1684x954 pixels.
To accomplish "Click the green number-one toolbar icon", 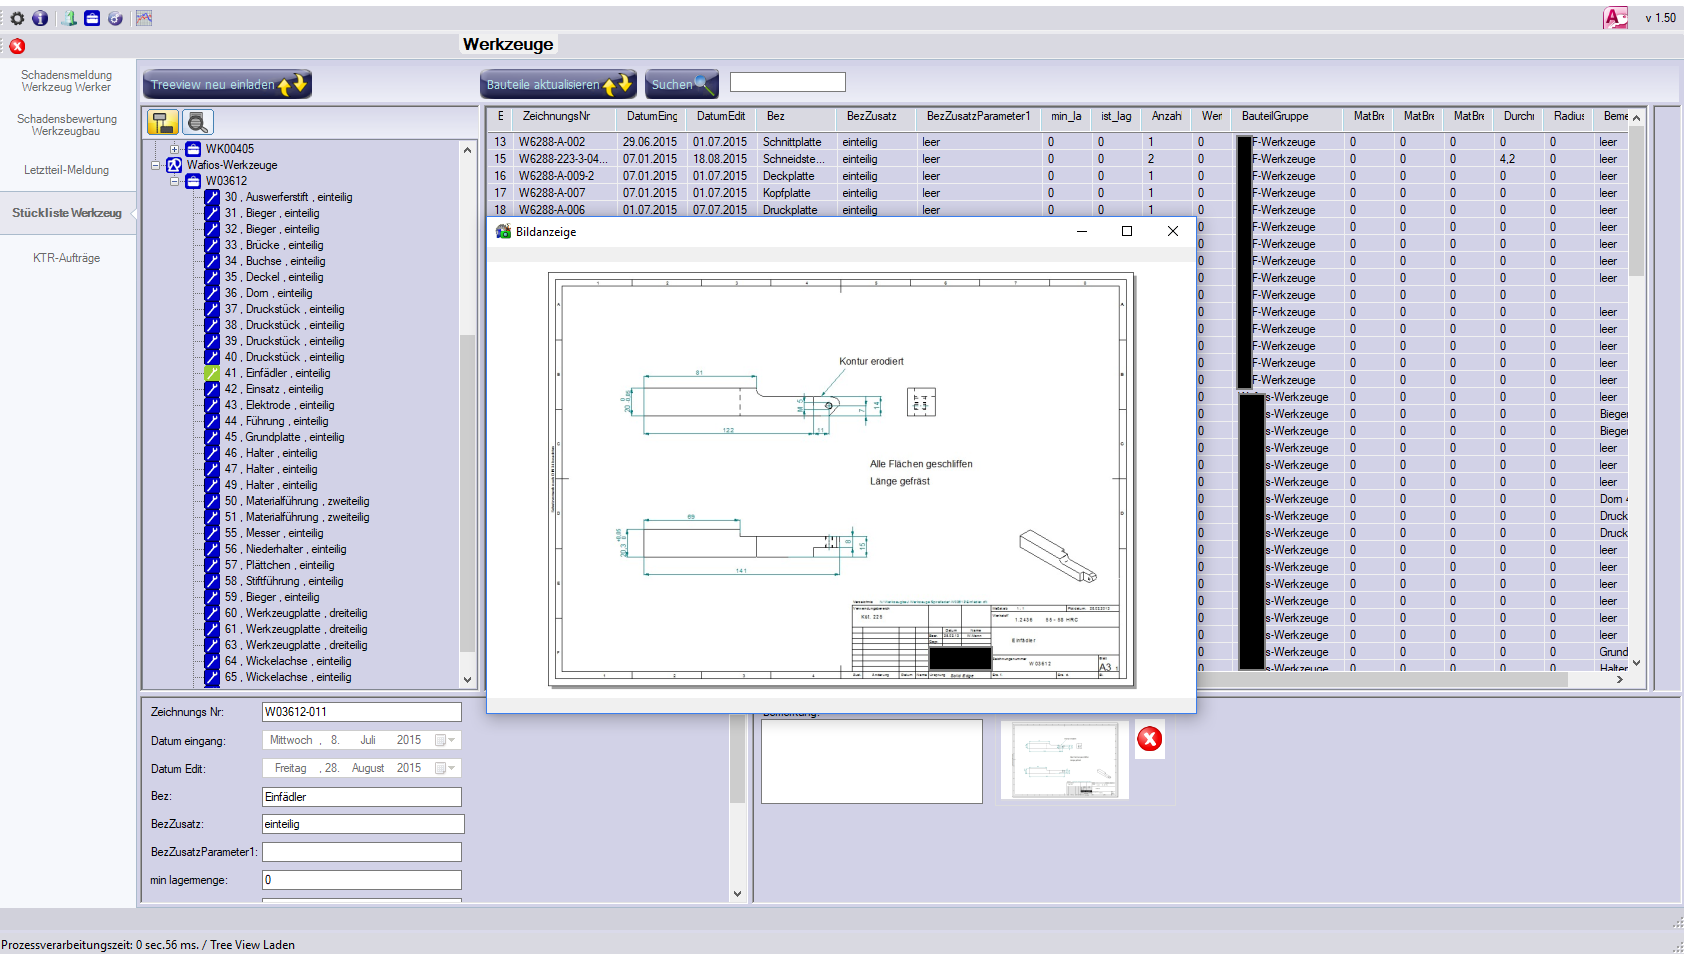I will 69,18.
